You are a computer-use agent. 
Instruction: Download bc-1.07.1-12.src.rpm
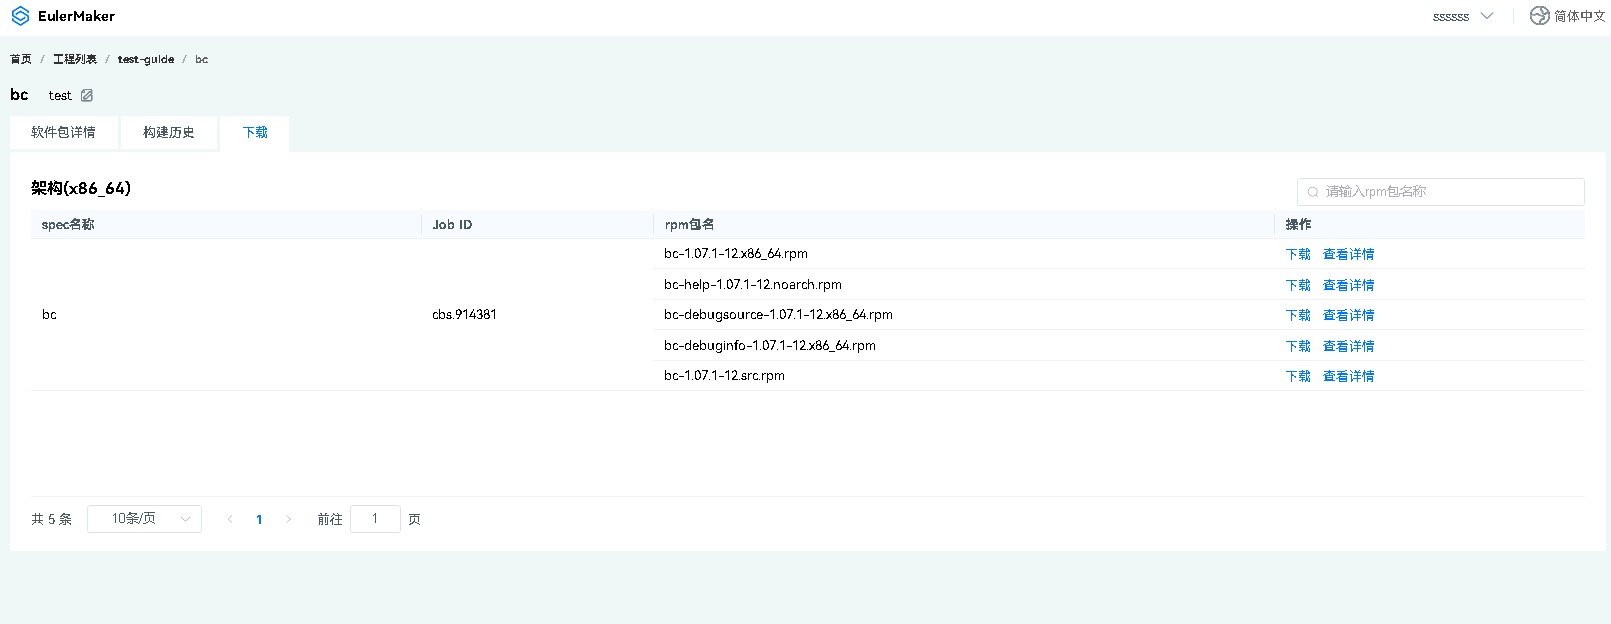tap(1297, 376)
